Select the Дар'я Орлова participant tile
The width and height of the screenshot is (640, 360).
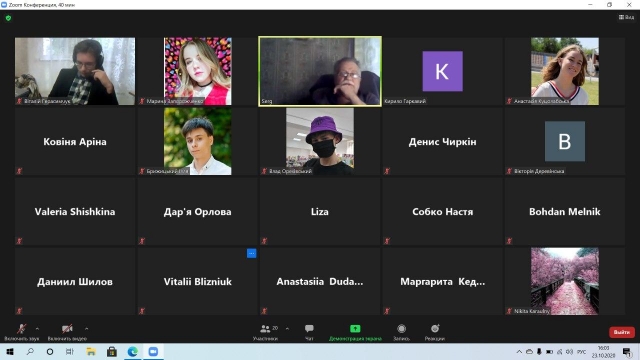198,211
